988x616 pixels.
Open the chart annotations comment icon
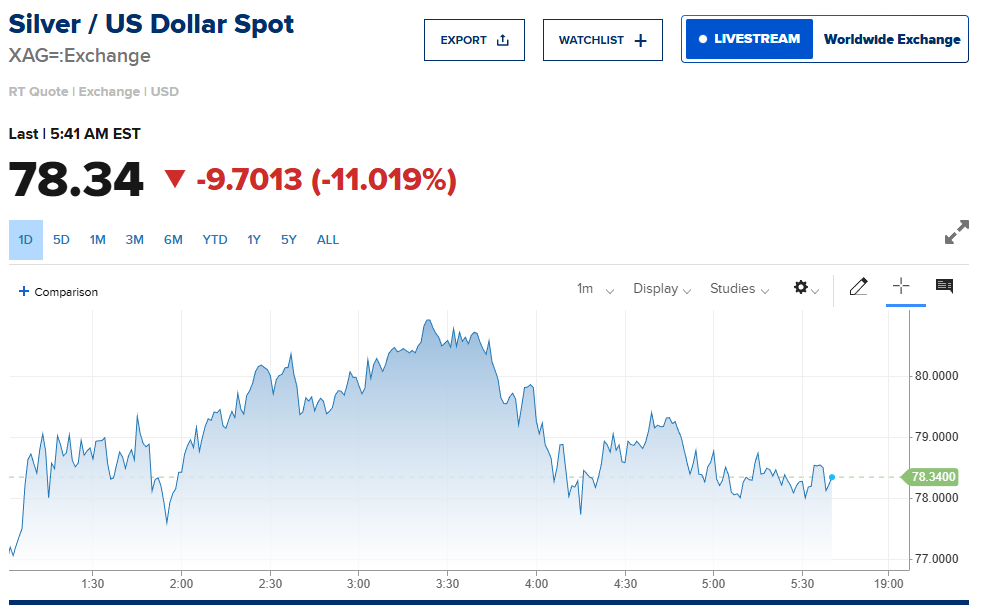[944, 286]
